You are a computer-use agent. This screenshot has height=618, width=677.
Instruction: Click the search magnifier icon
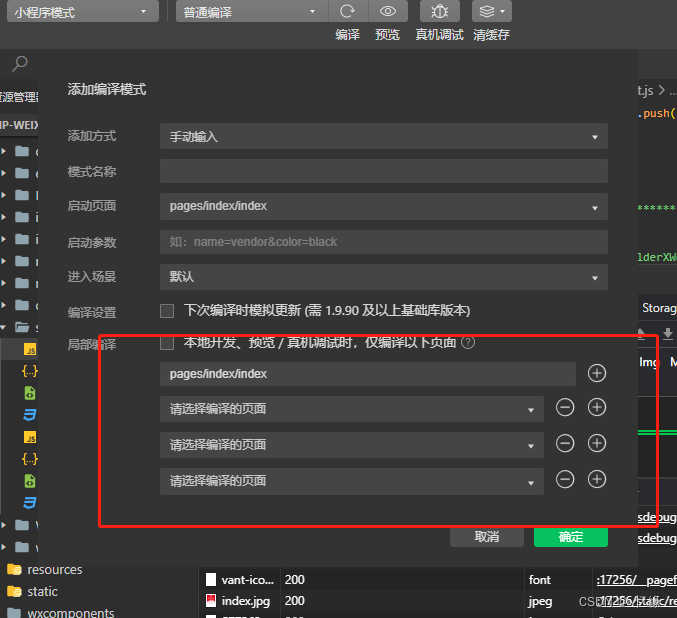(19, 64)
